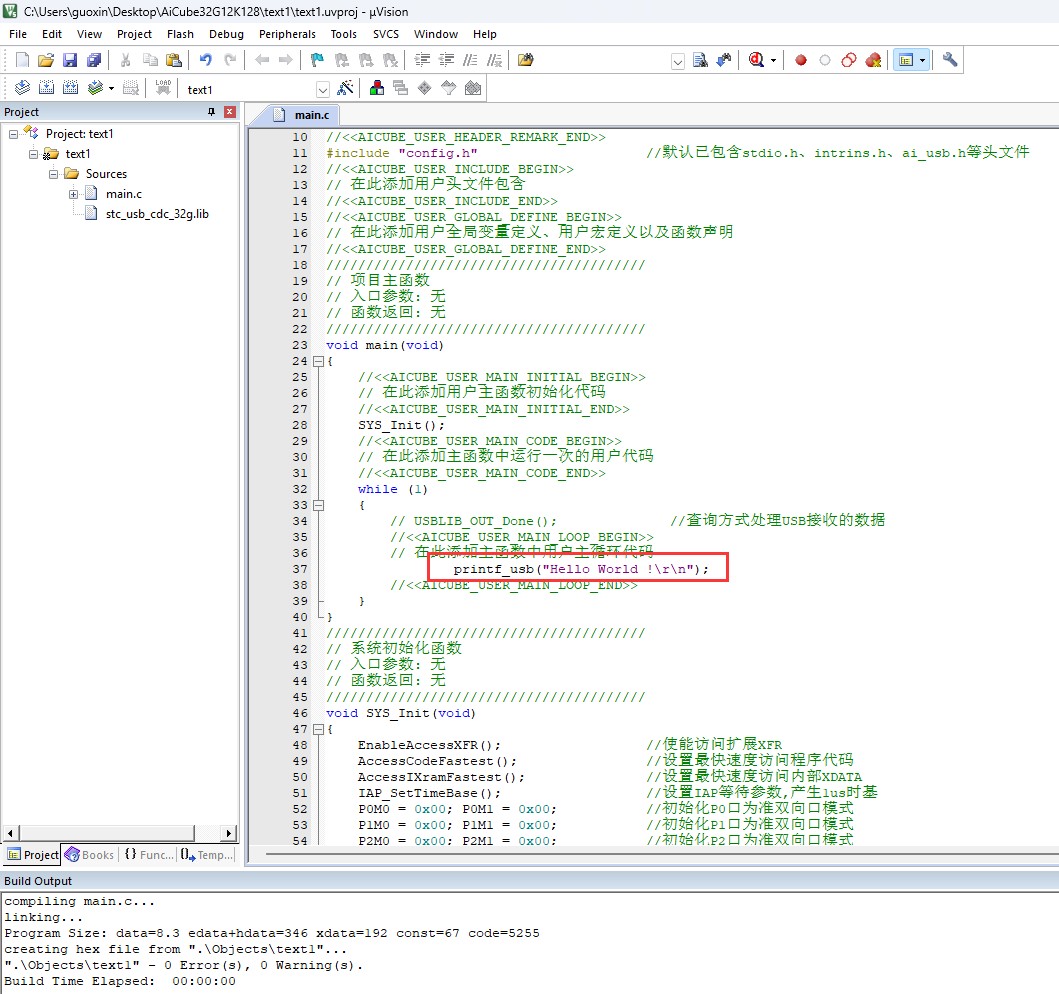The height and width of the screenshot is (994, 1059).
Task: Switch to the Books tab
Action: (90, 855)
